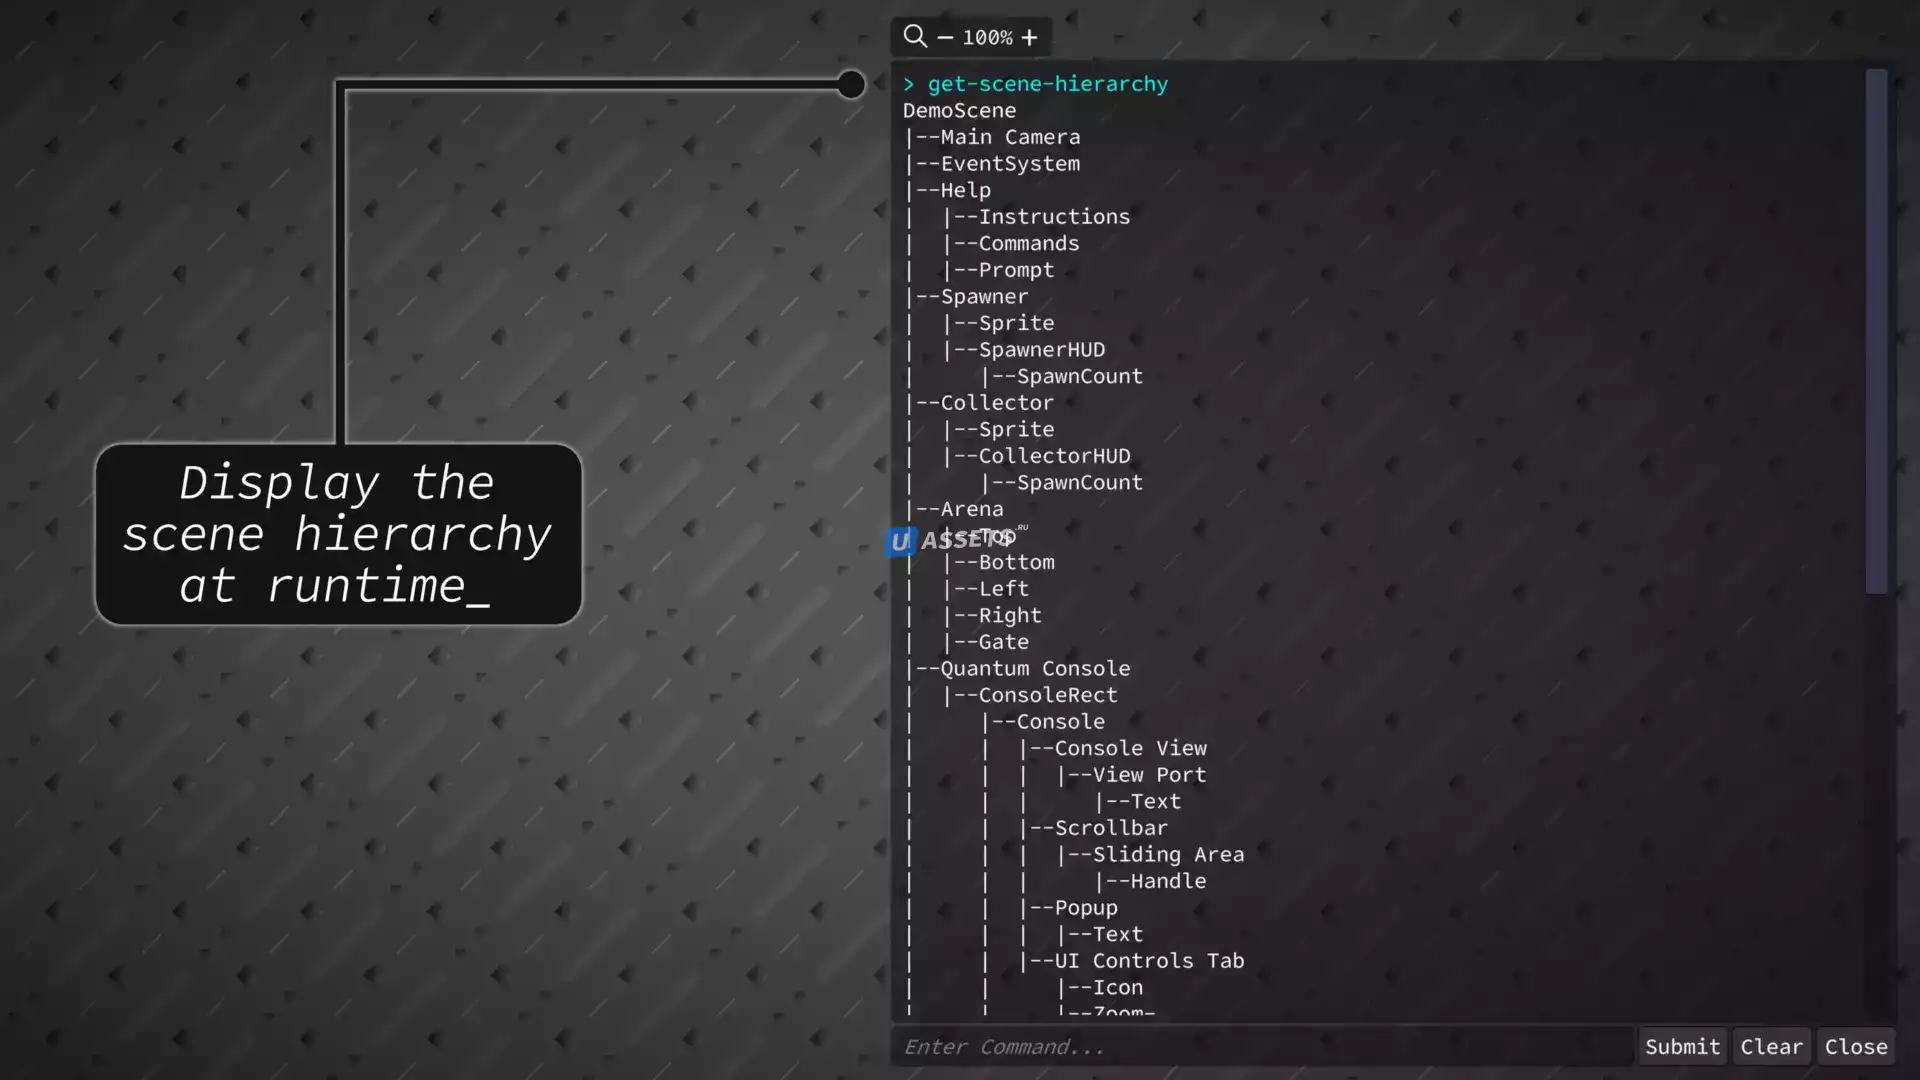
Task: Click the 100% zoom level label
Action: click(x=987, y=38)
